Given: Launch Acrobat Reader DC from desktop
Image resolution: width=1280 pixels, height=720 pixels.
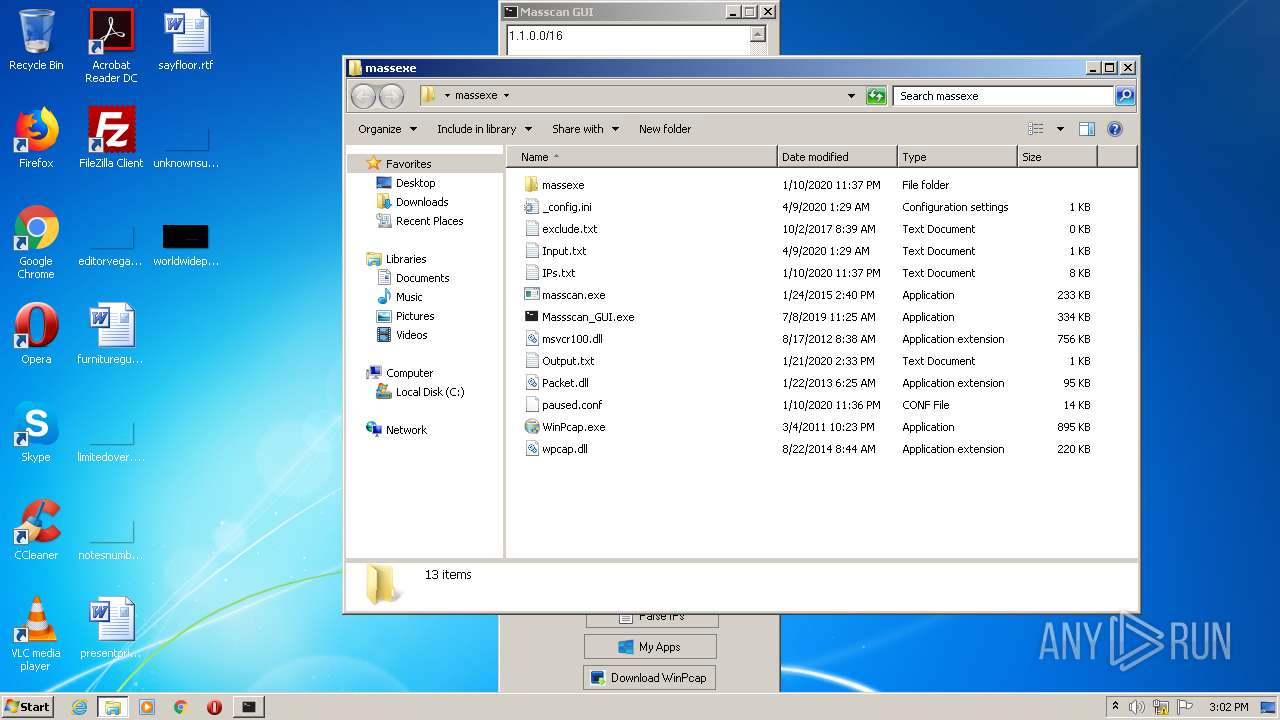Looking at the screenshot, I should coord(111,45).
